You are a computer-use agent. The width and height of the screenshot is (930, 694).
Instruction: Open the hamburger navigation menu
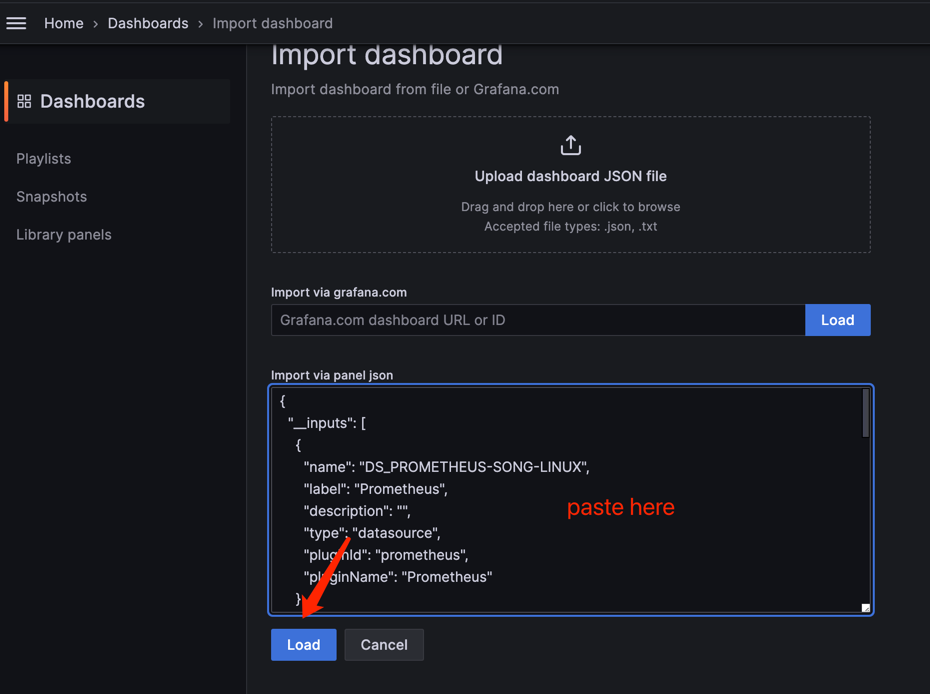(17, 23)
